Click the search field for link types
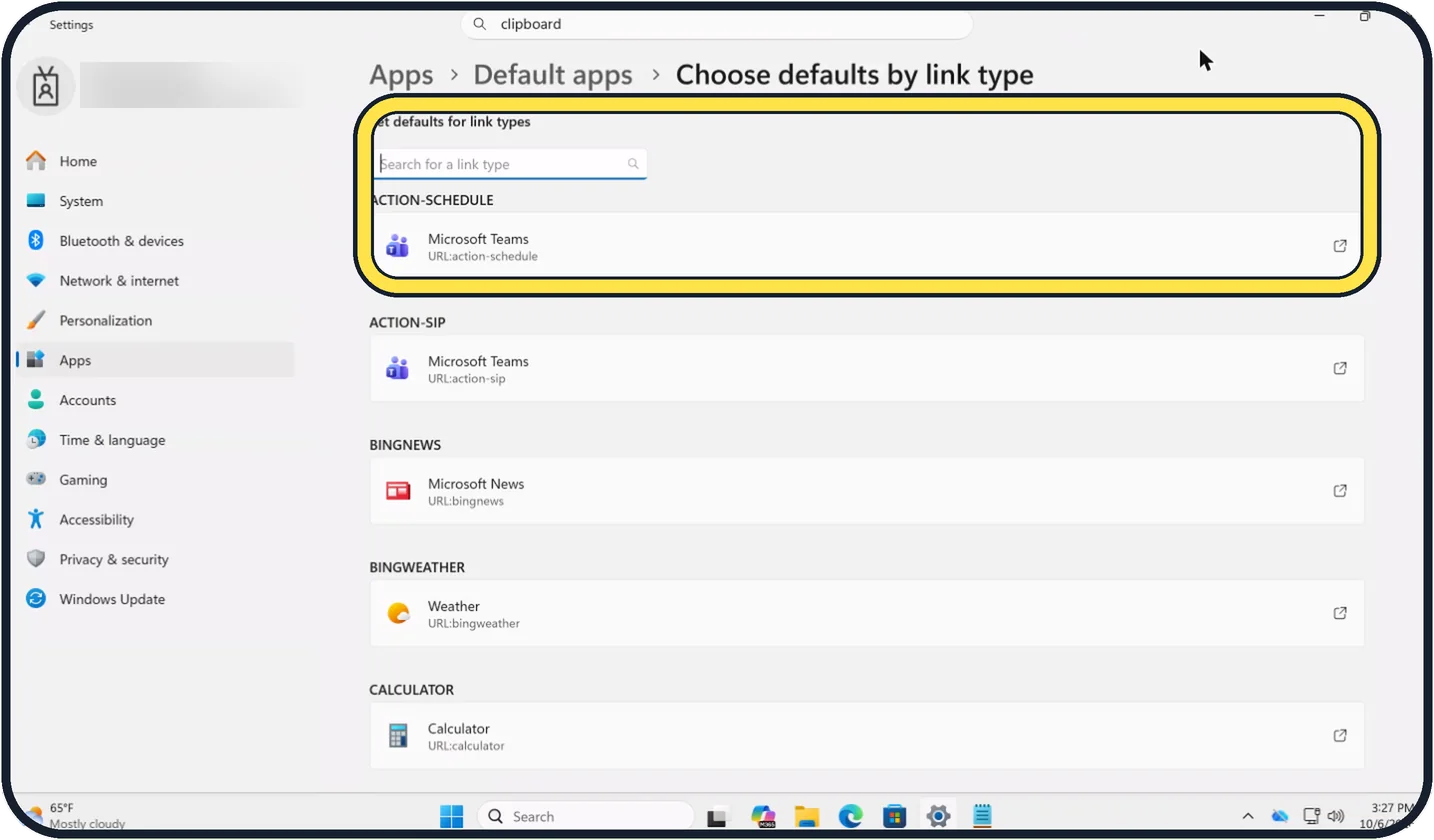The height and width of the screenshot is (840, 1434). point(511,164)
